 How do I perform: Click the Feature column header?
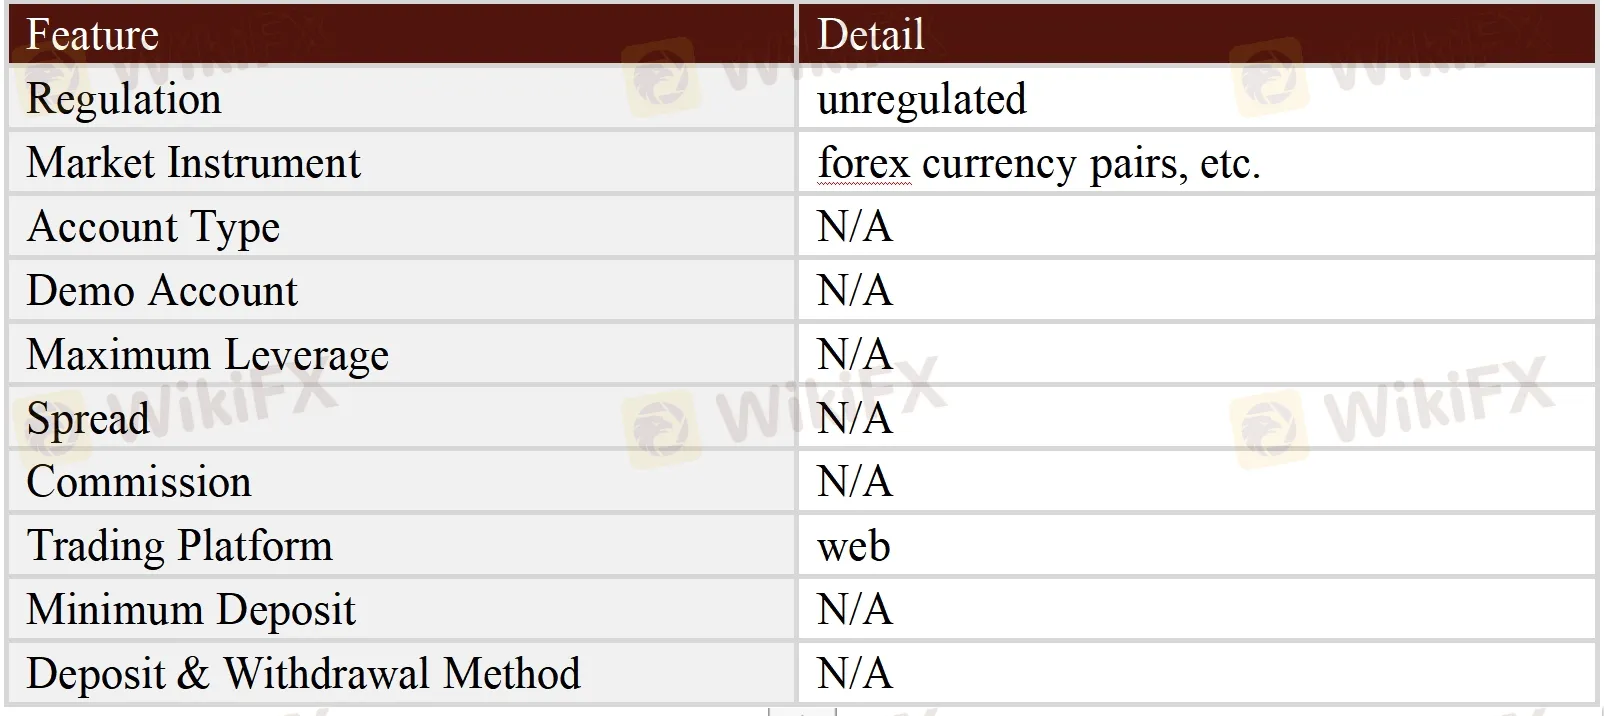click(x=93, y=35)
